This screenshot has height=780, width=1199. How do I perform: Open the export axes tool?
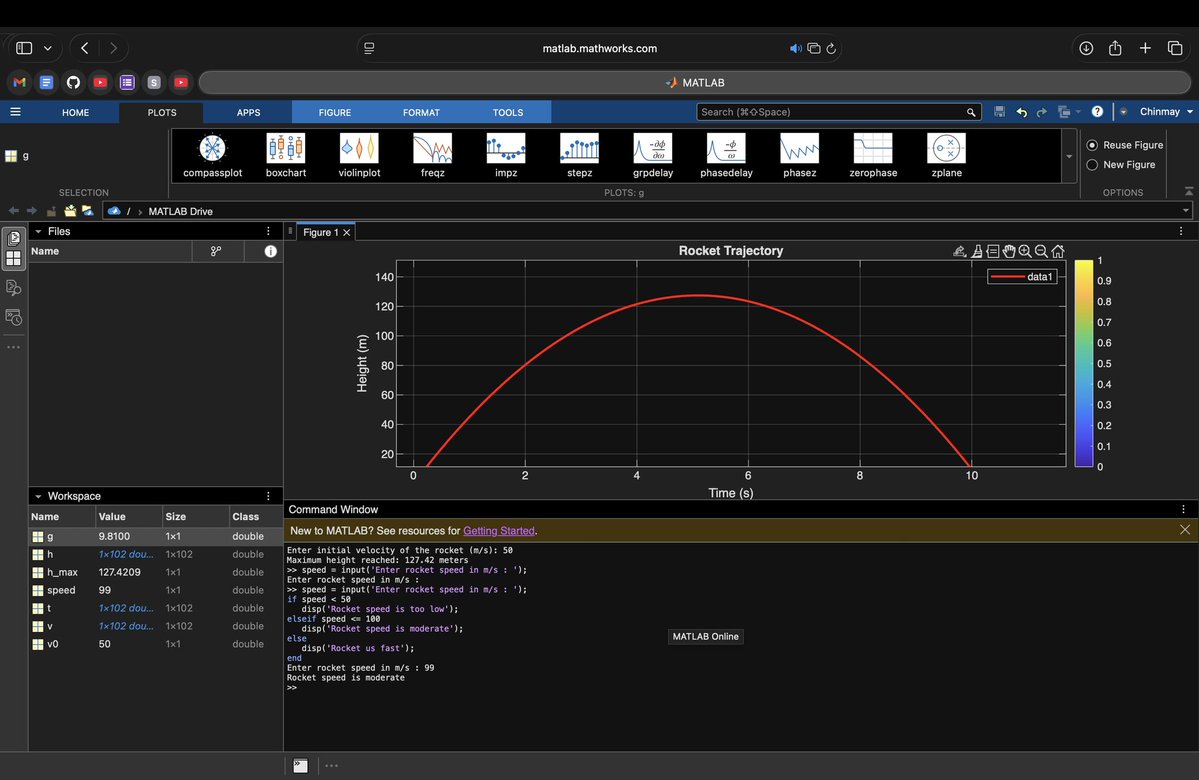[x=960, y=251]
